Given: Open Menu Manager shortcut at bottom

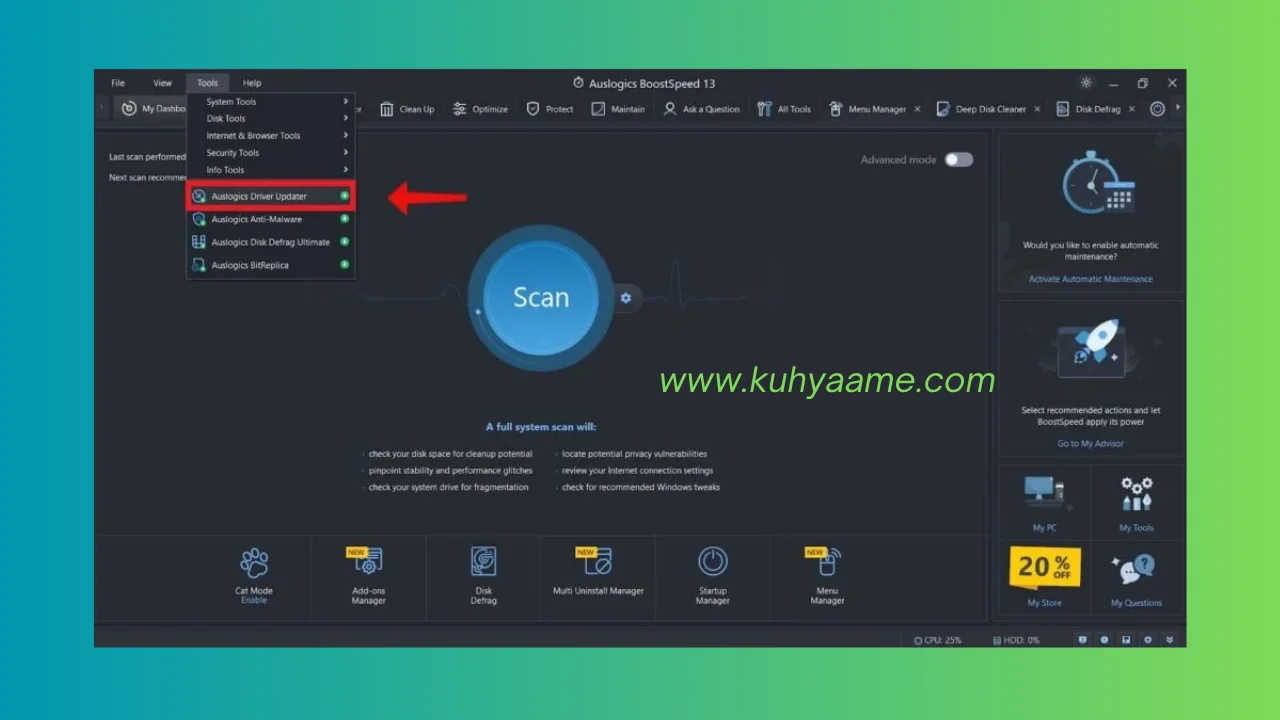Looking at the screenshot, I should point(827,577).
